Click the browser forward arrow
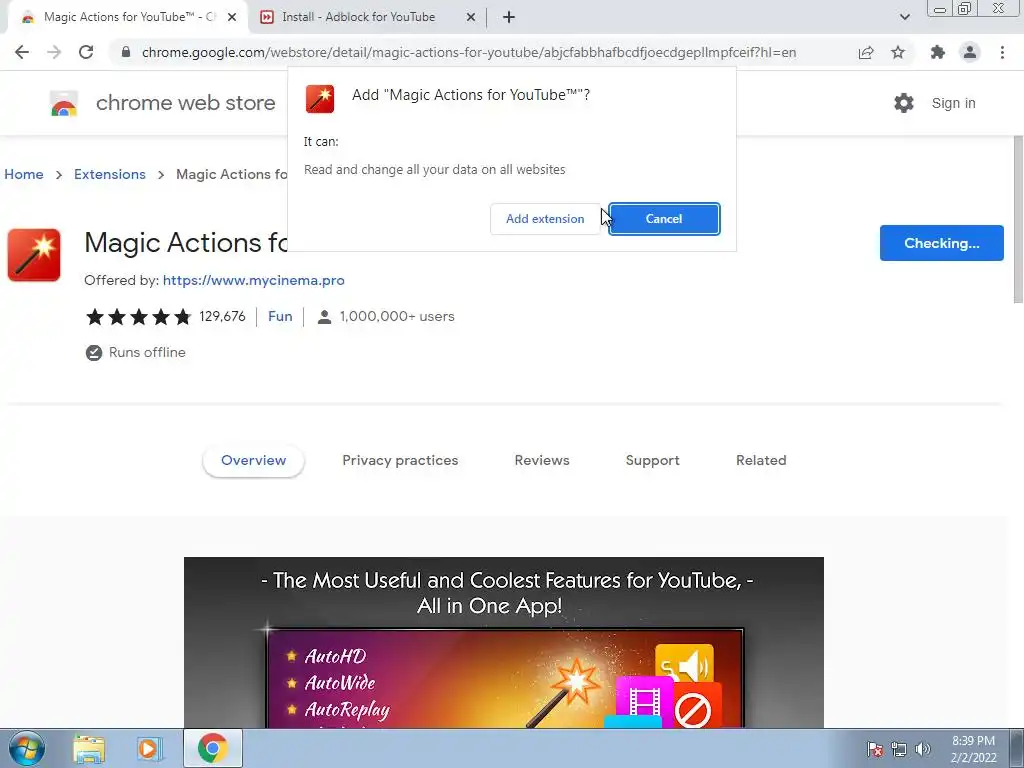Screen dimensions: 1024x768 tap(54, 52)
